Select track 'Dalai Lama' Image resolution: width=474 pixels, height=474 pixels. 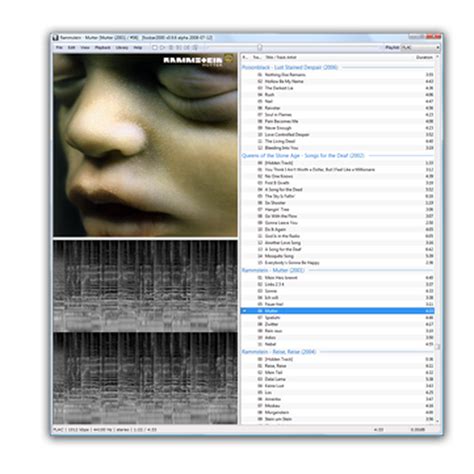[x=337, y=379]
